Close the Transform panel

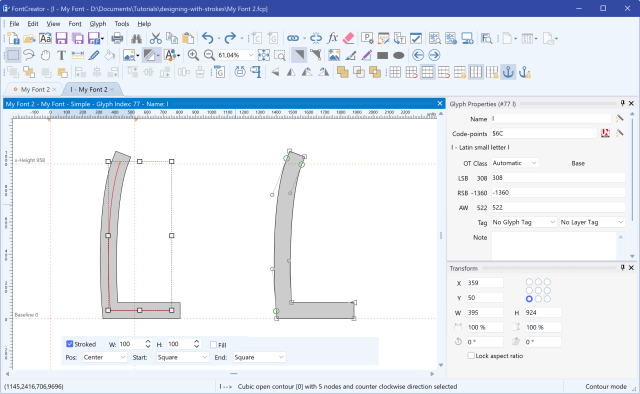point(631,268)
